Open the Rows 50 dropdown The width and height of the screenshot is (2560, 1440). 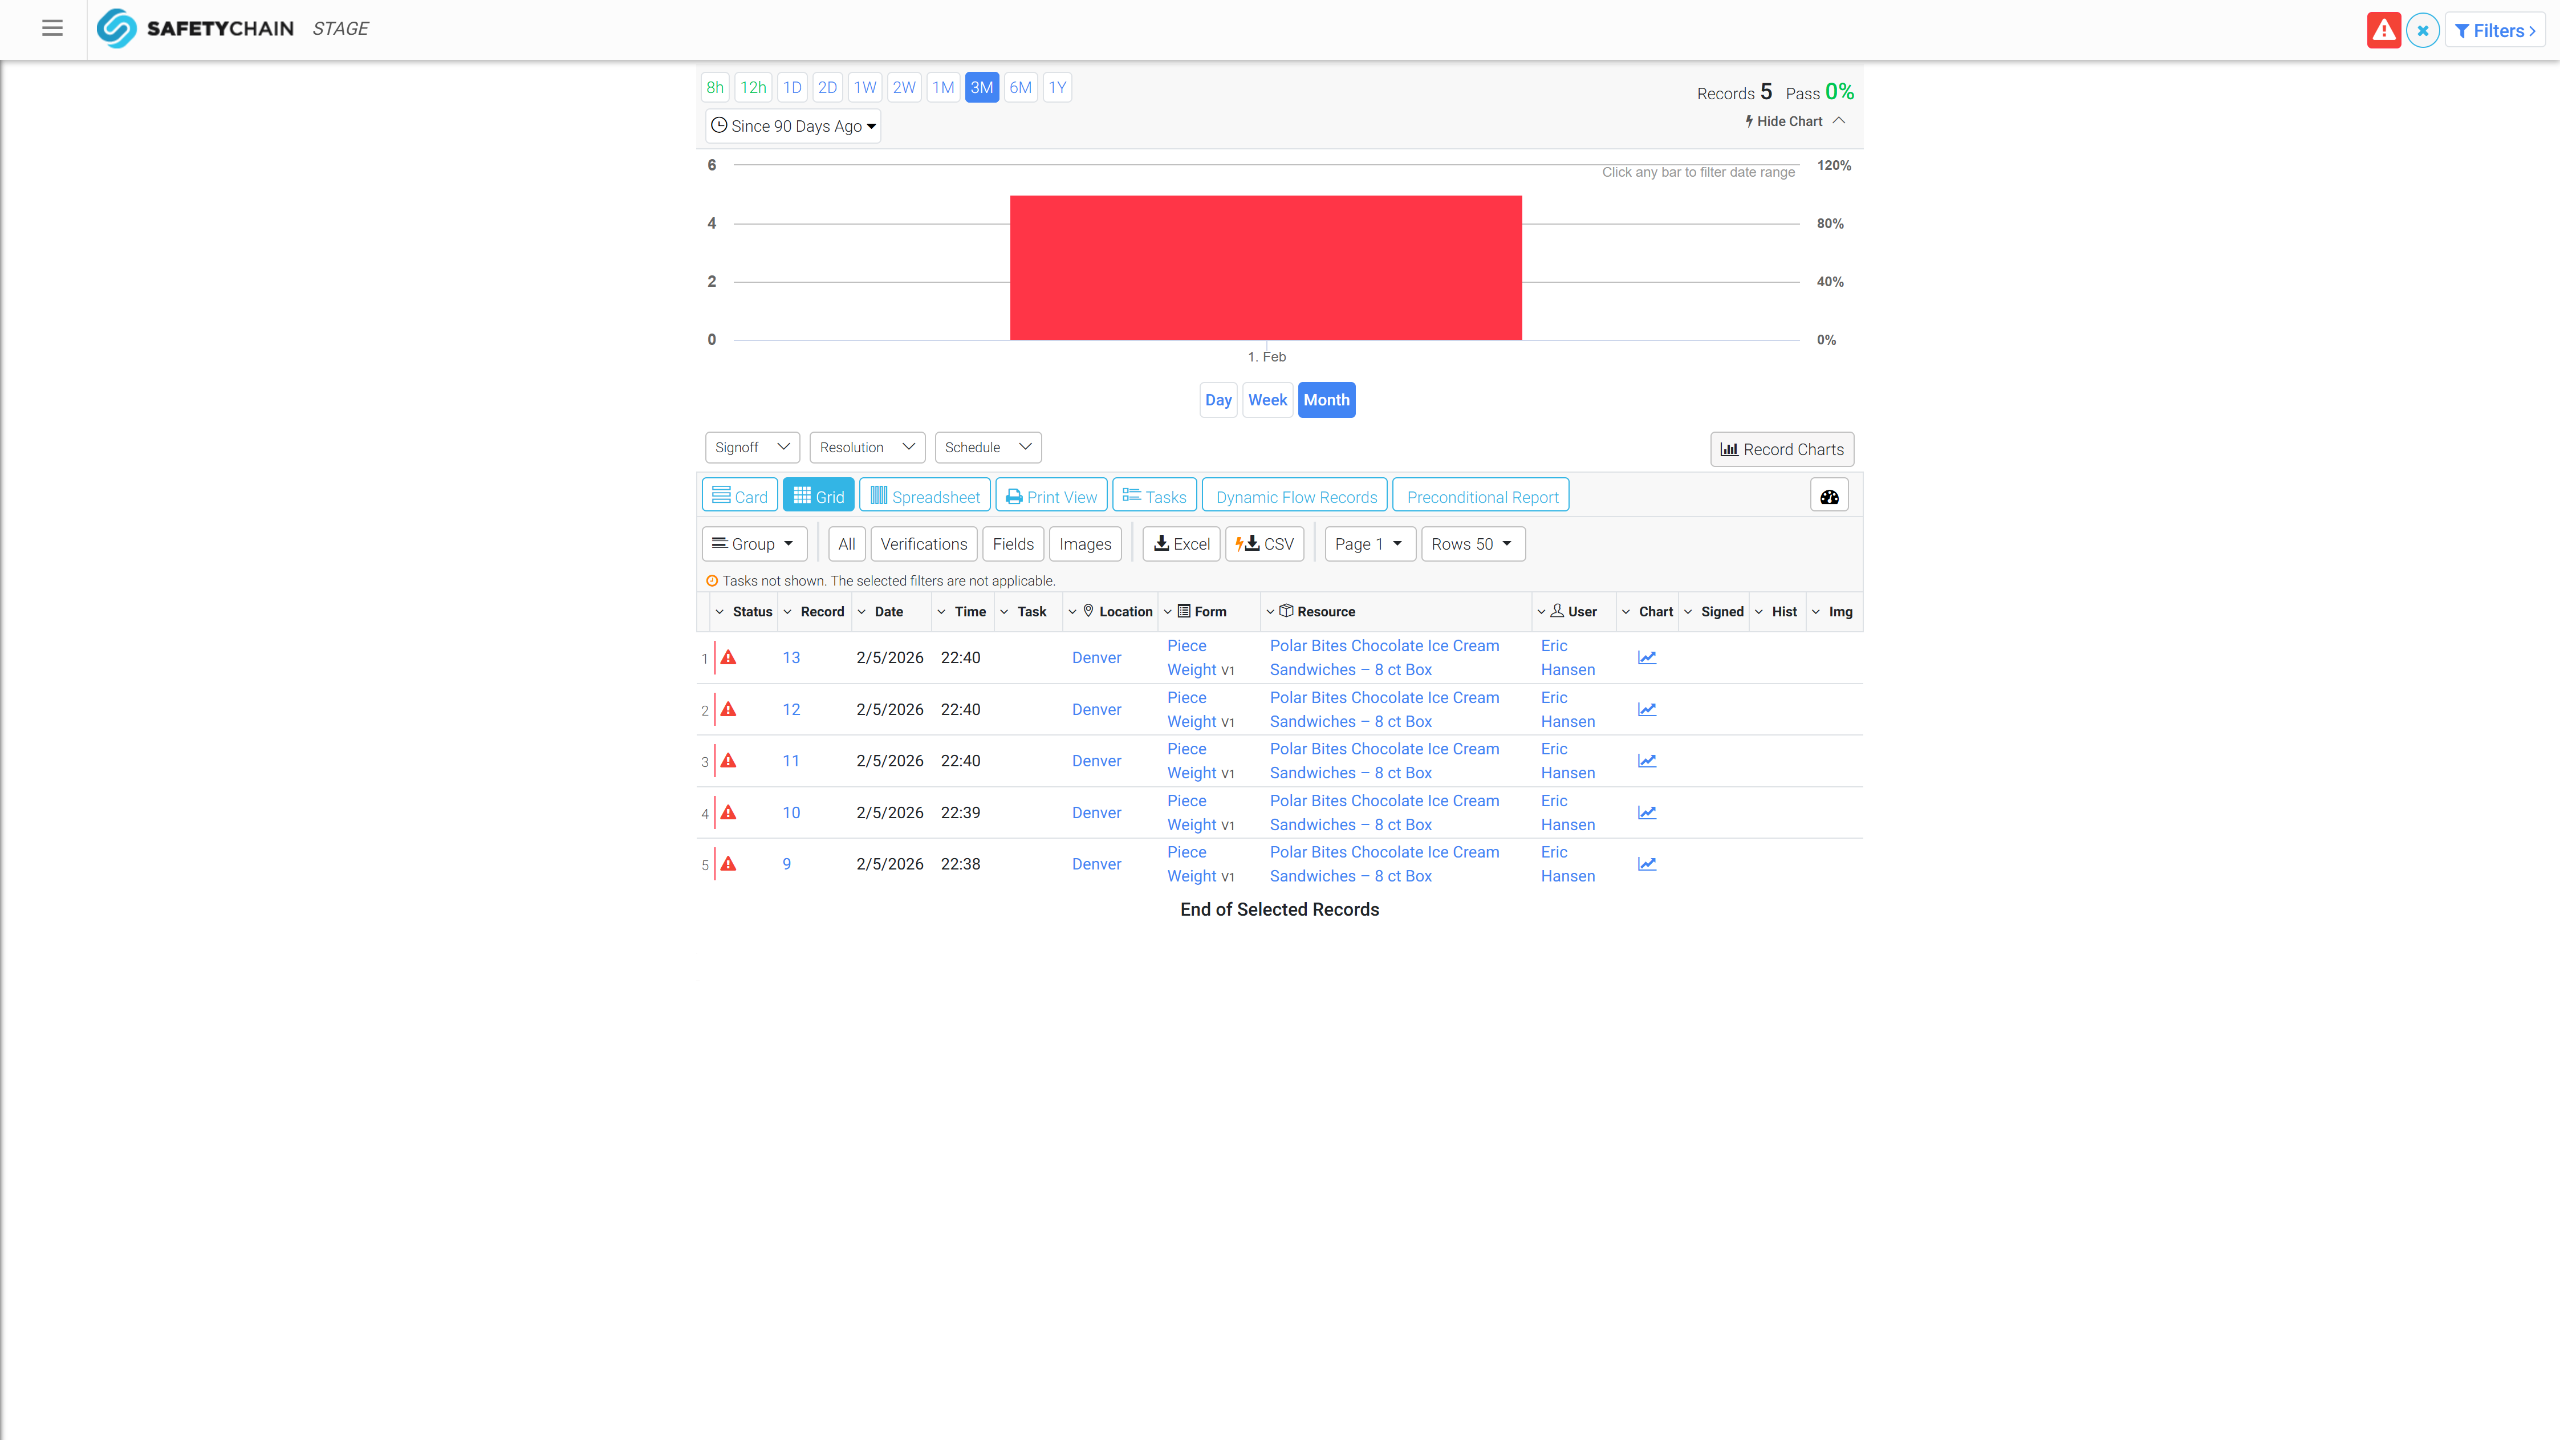click(1472, 544)
